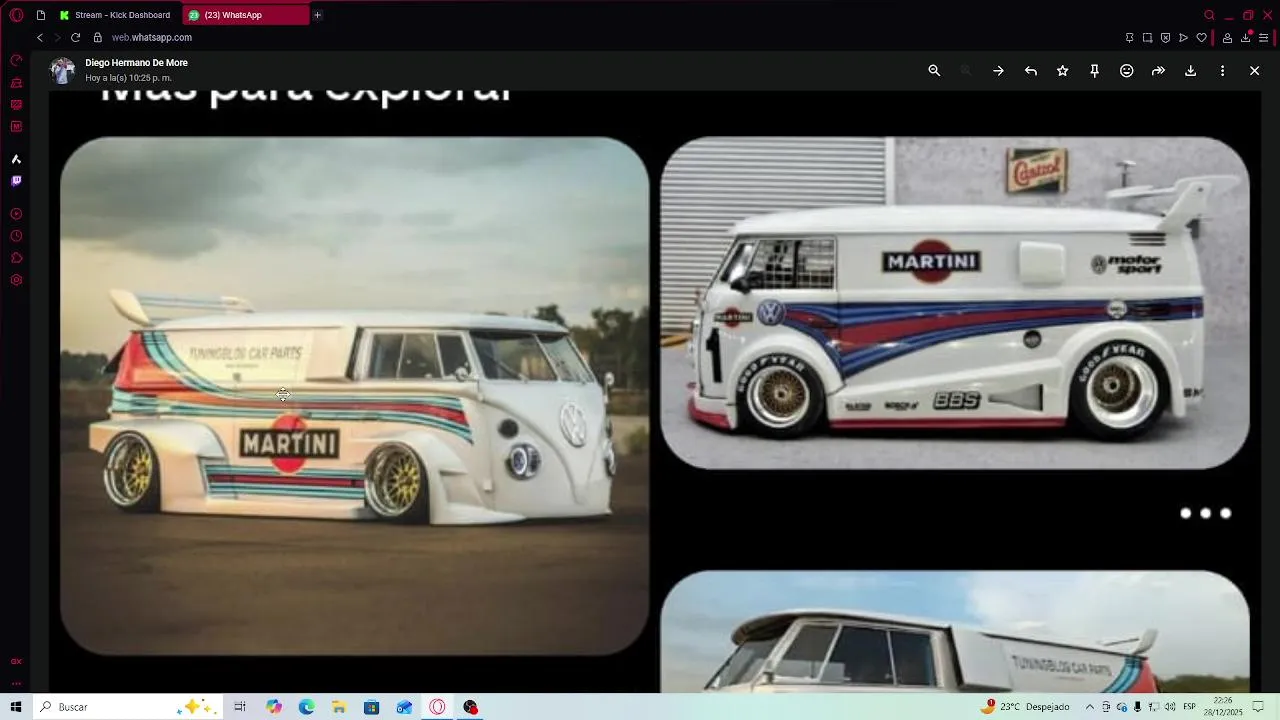
Task: Open Task View on the taskbar
Action: coord(240,707)
